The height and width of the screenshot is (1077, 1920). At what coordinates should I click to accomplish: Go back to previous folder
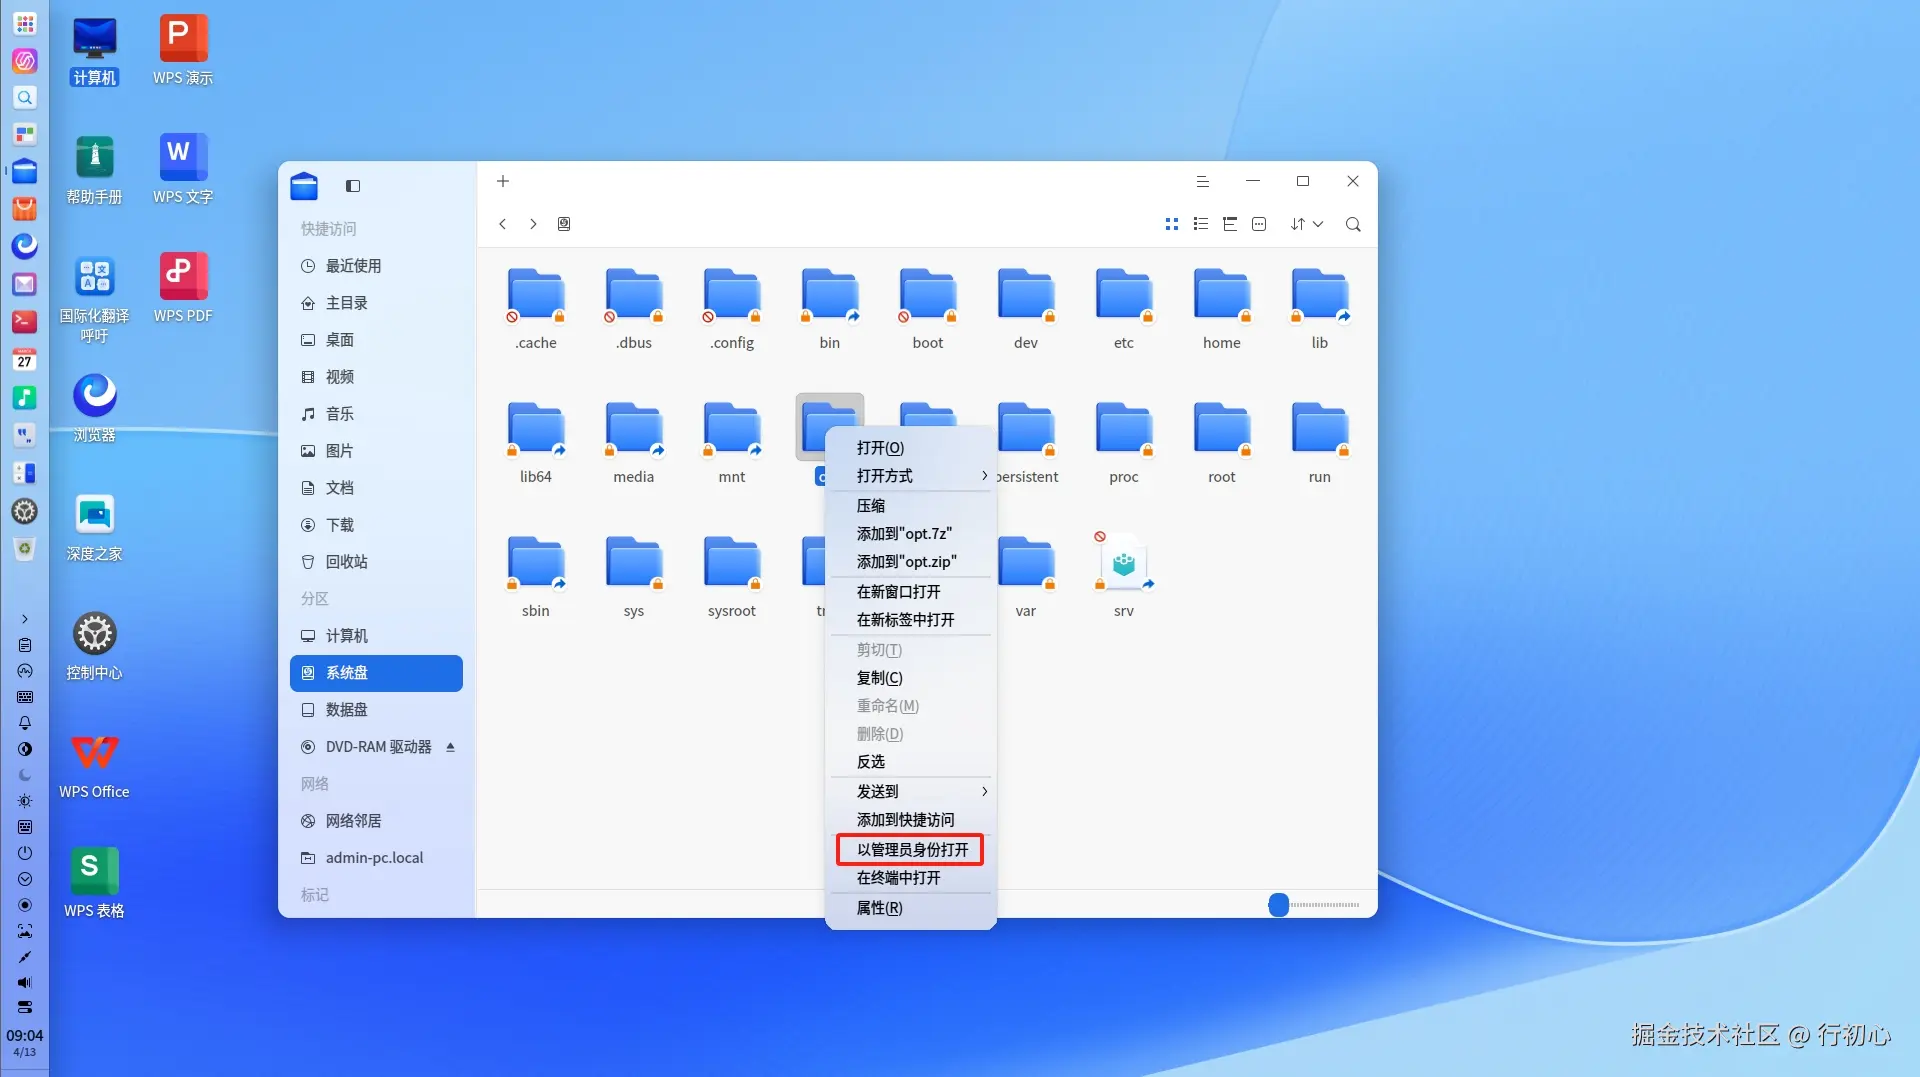[503, 224]
